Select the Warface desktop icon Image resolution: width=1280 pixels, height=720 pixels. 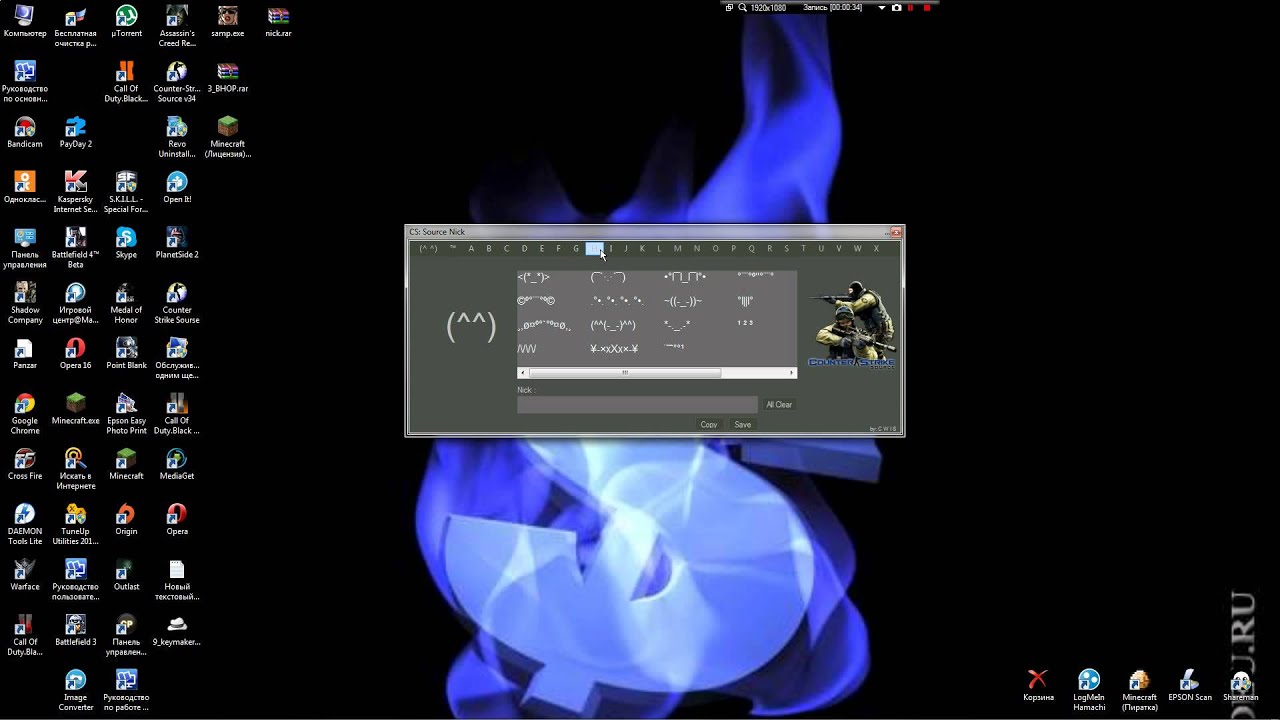[25, 575]
